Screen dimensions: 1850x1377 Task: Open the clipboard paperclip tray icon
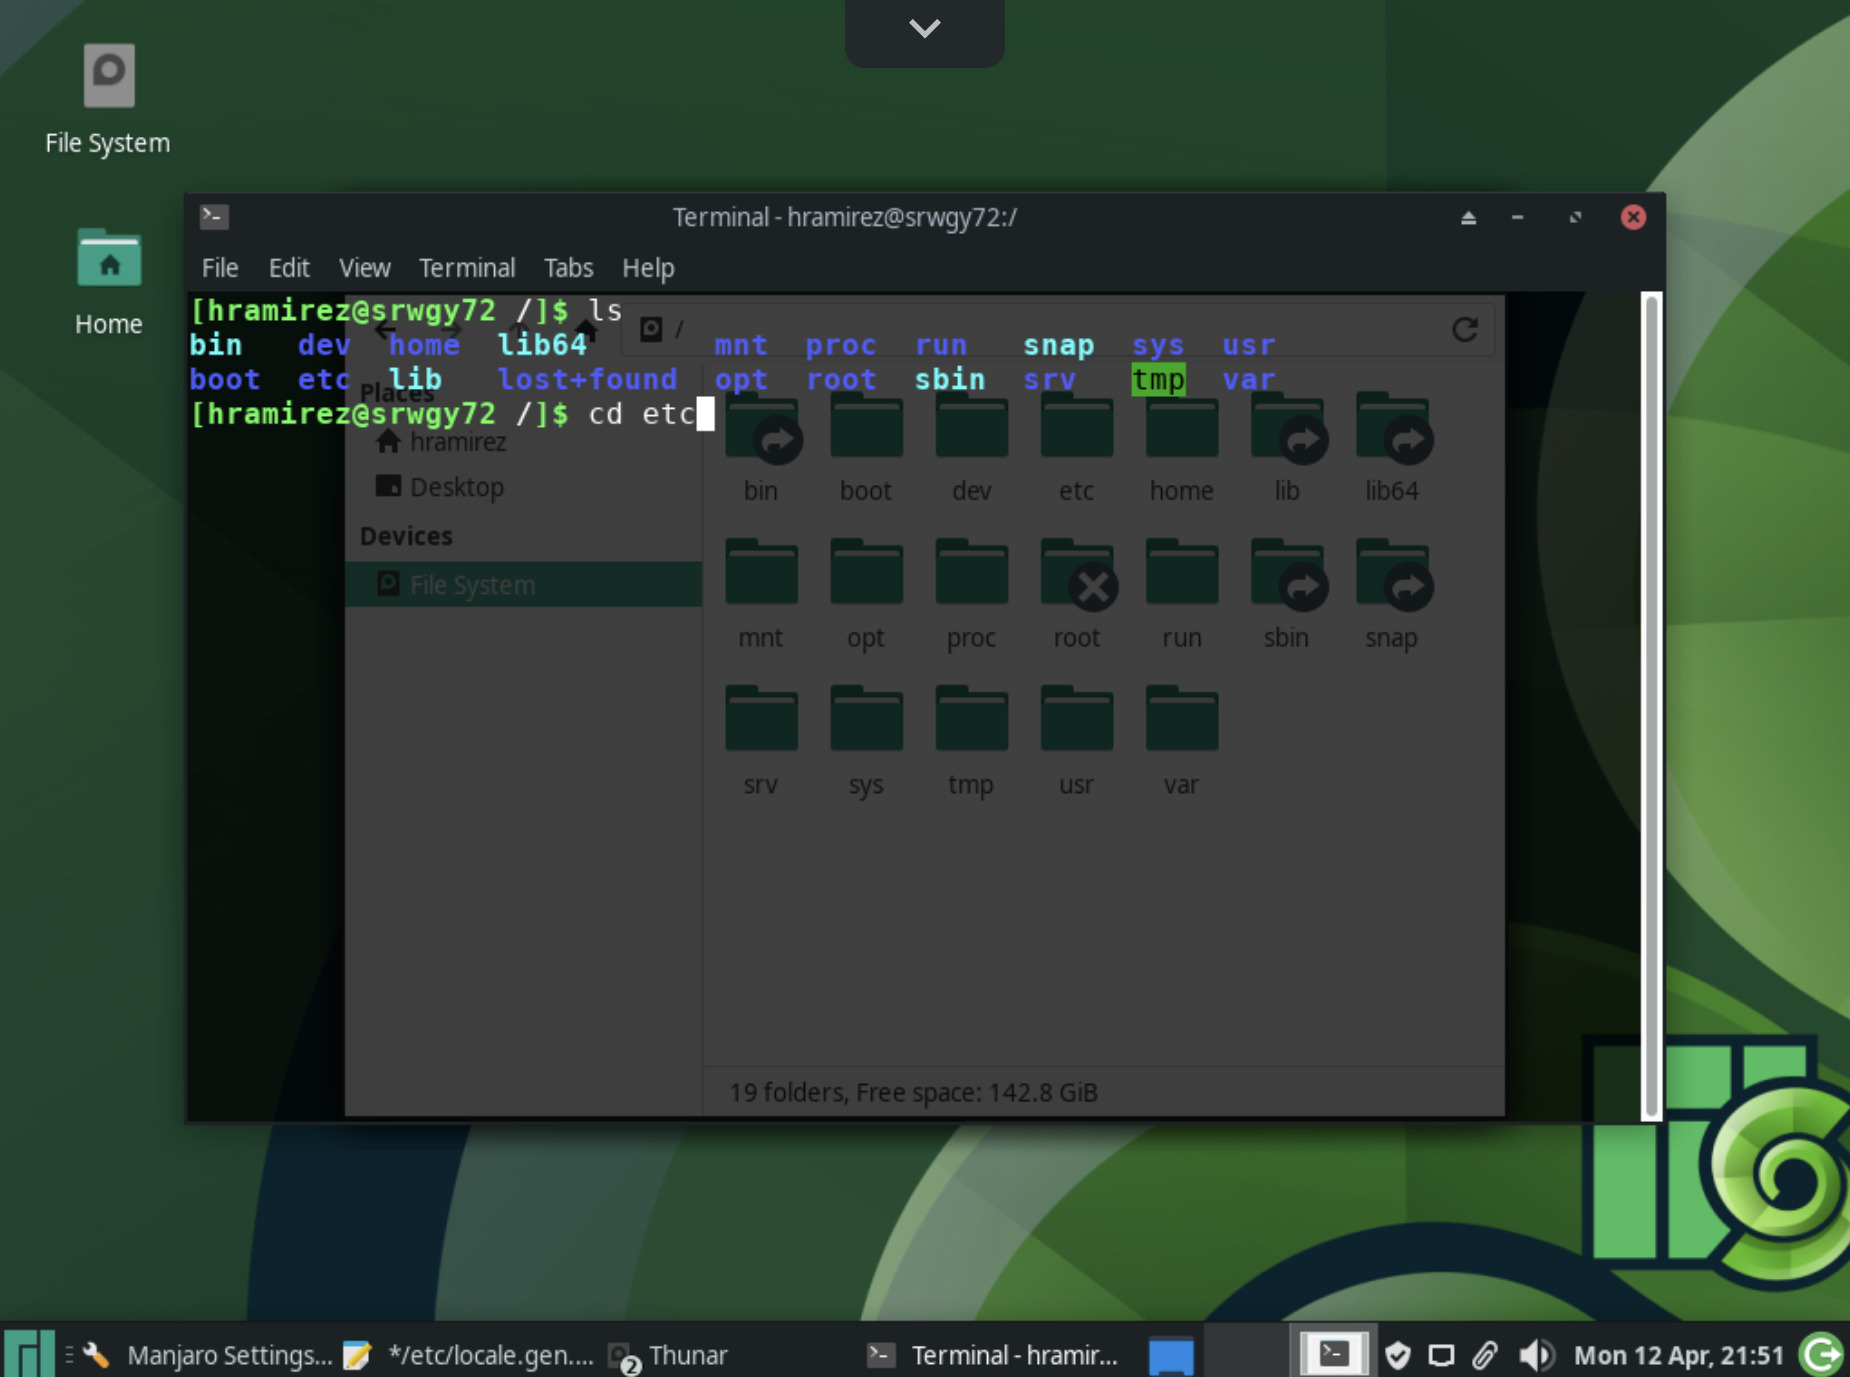[x=1485, y=1355]
